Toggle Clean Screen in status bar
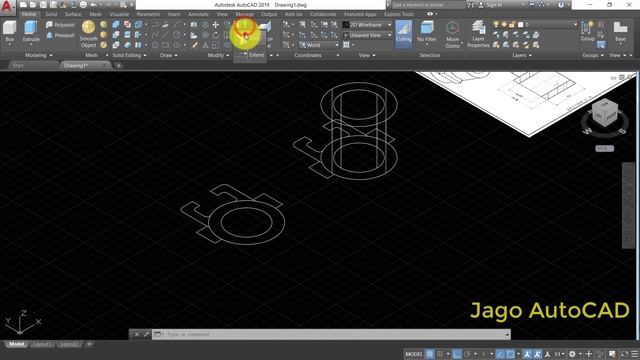This screenshot has height=360, width=640. (x=624, y=354)
